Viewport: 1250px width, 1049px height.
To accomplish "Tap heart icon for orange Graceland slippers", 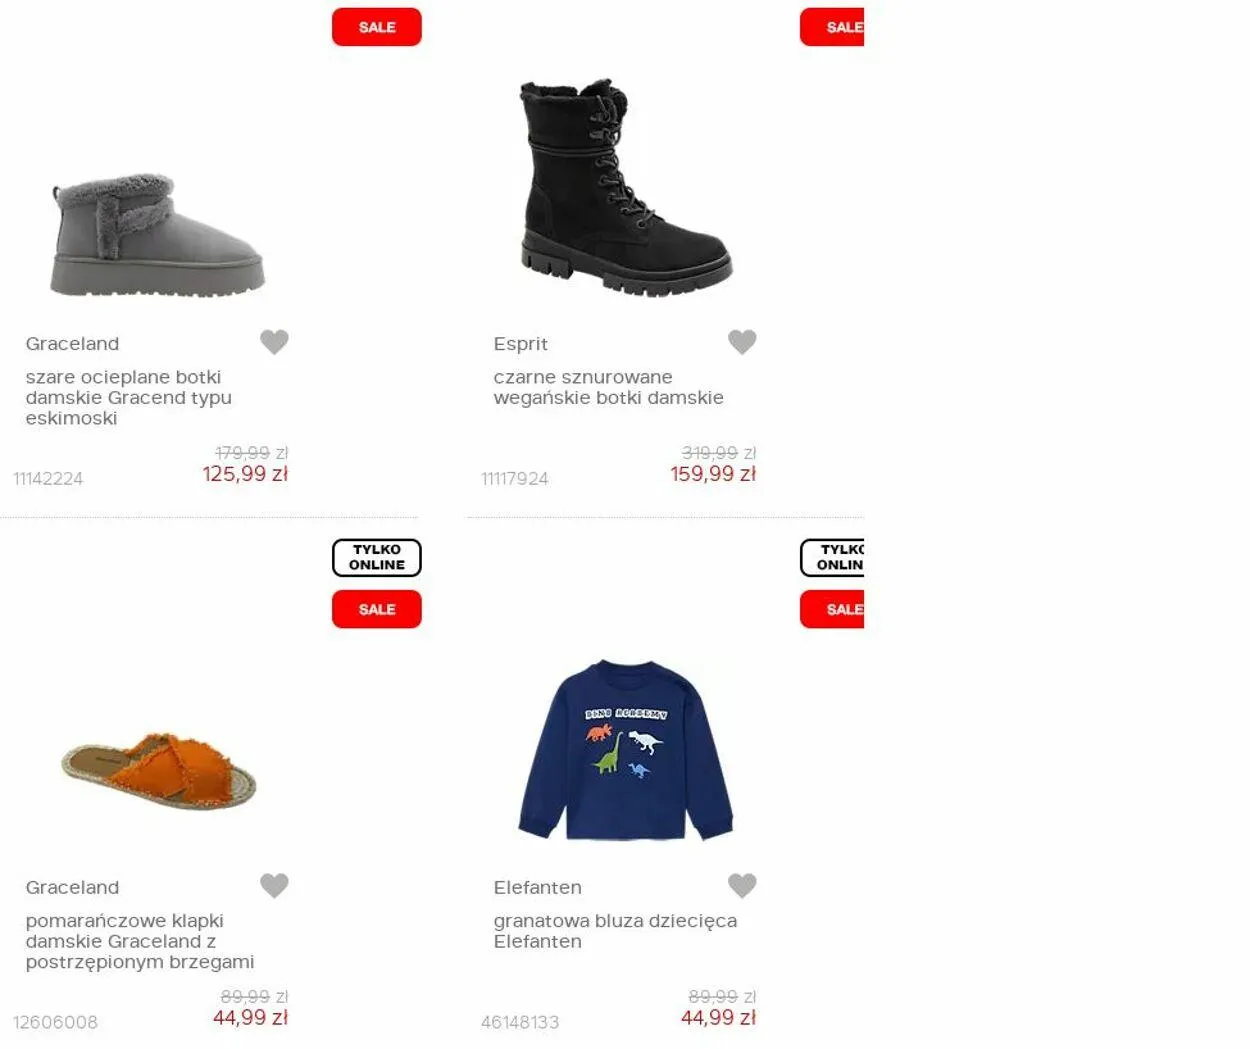I will pyautogui.click(x=274, y=885).
